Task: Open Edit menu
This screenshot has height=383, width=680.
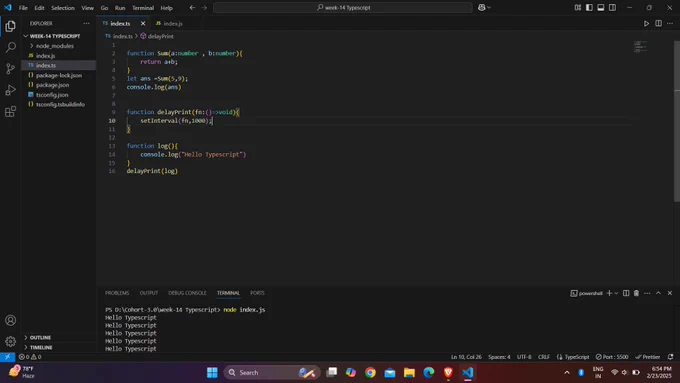Action: point(39,8)
